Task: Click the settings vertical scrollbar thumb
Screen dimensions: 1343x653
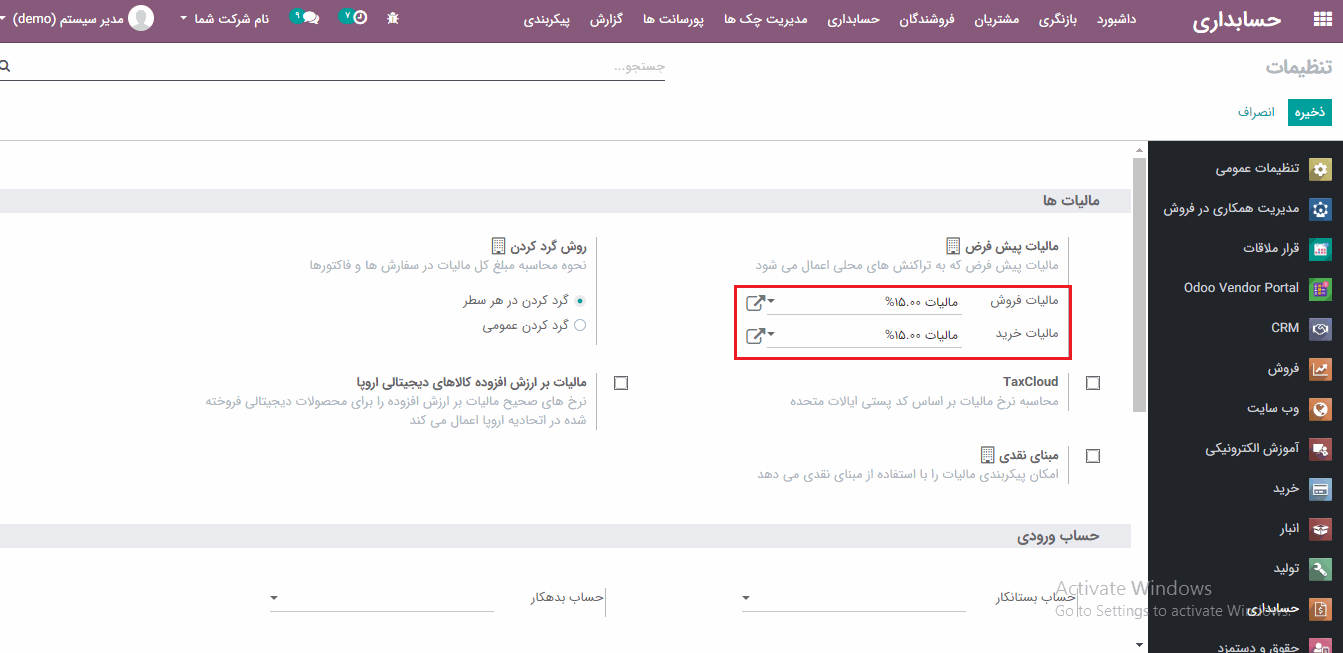Action: coord(1139,284)
